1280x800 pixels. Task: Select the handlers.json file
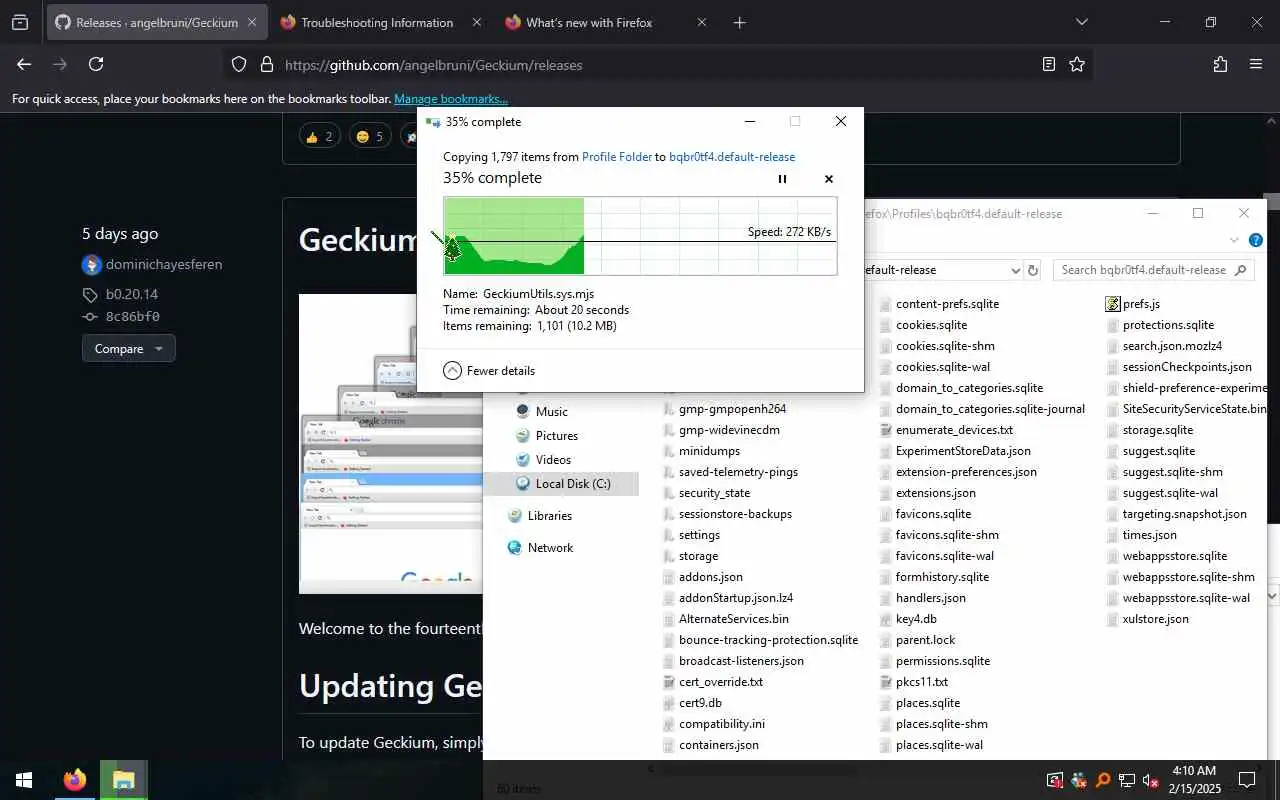923,598
